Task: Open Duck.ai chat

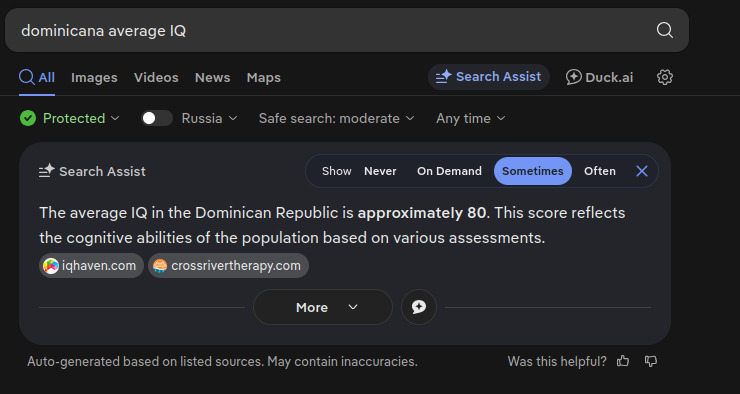Action: [x=599, y=77]
